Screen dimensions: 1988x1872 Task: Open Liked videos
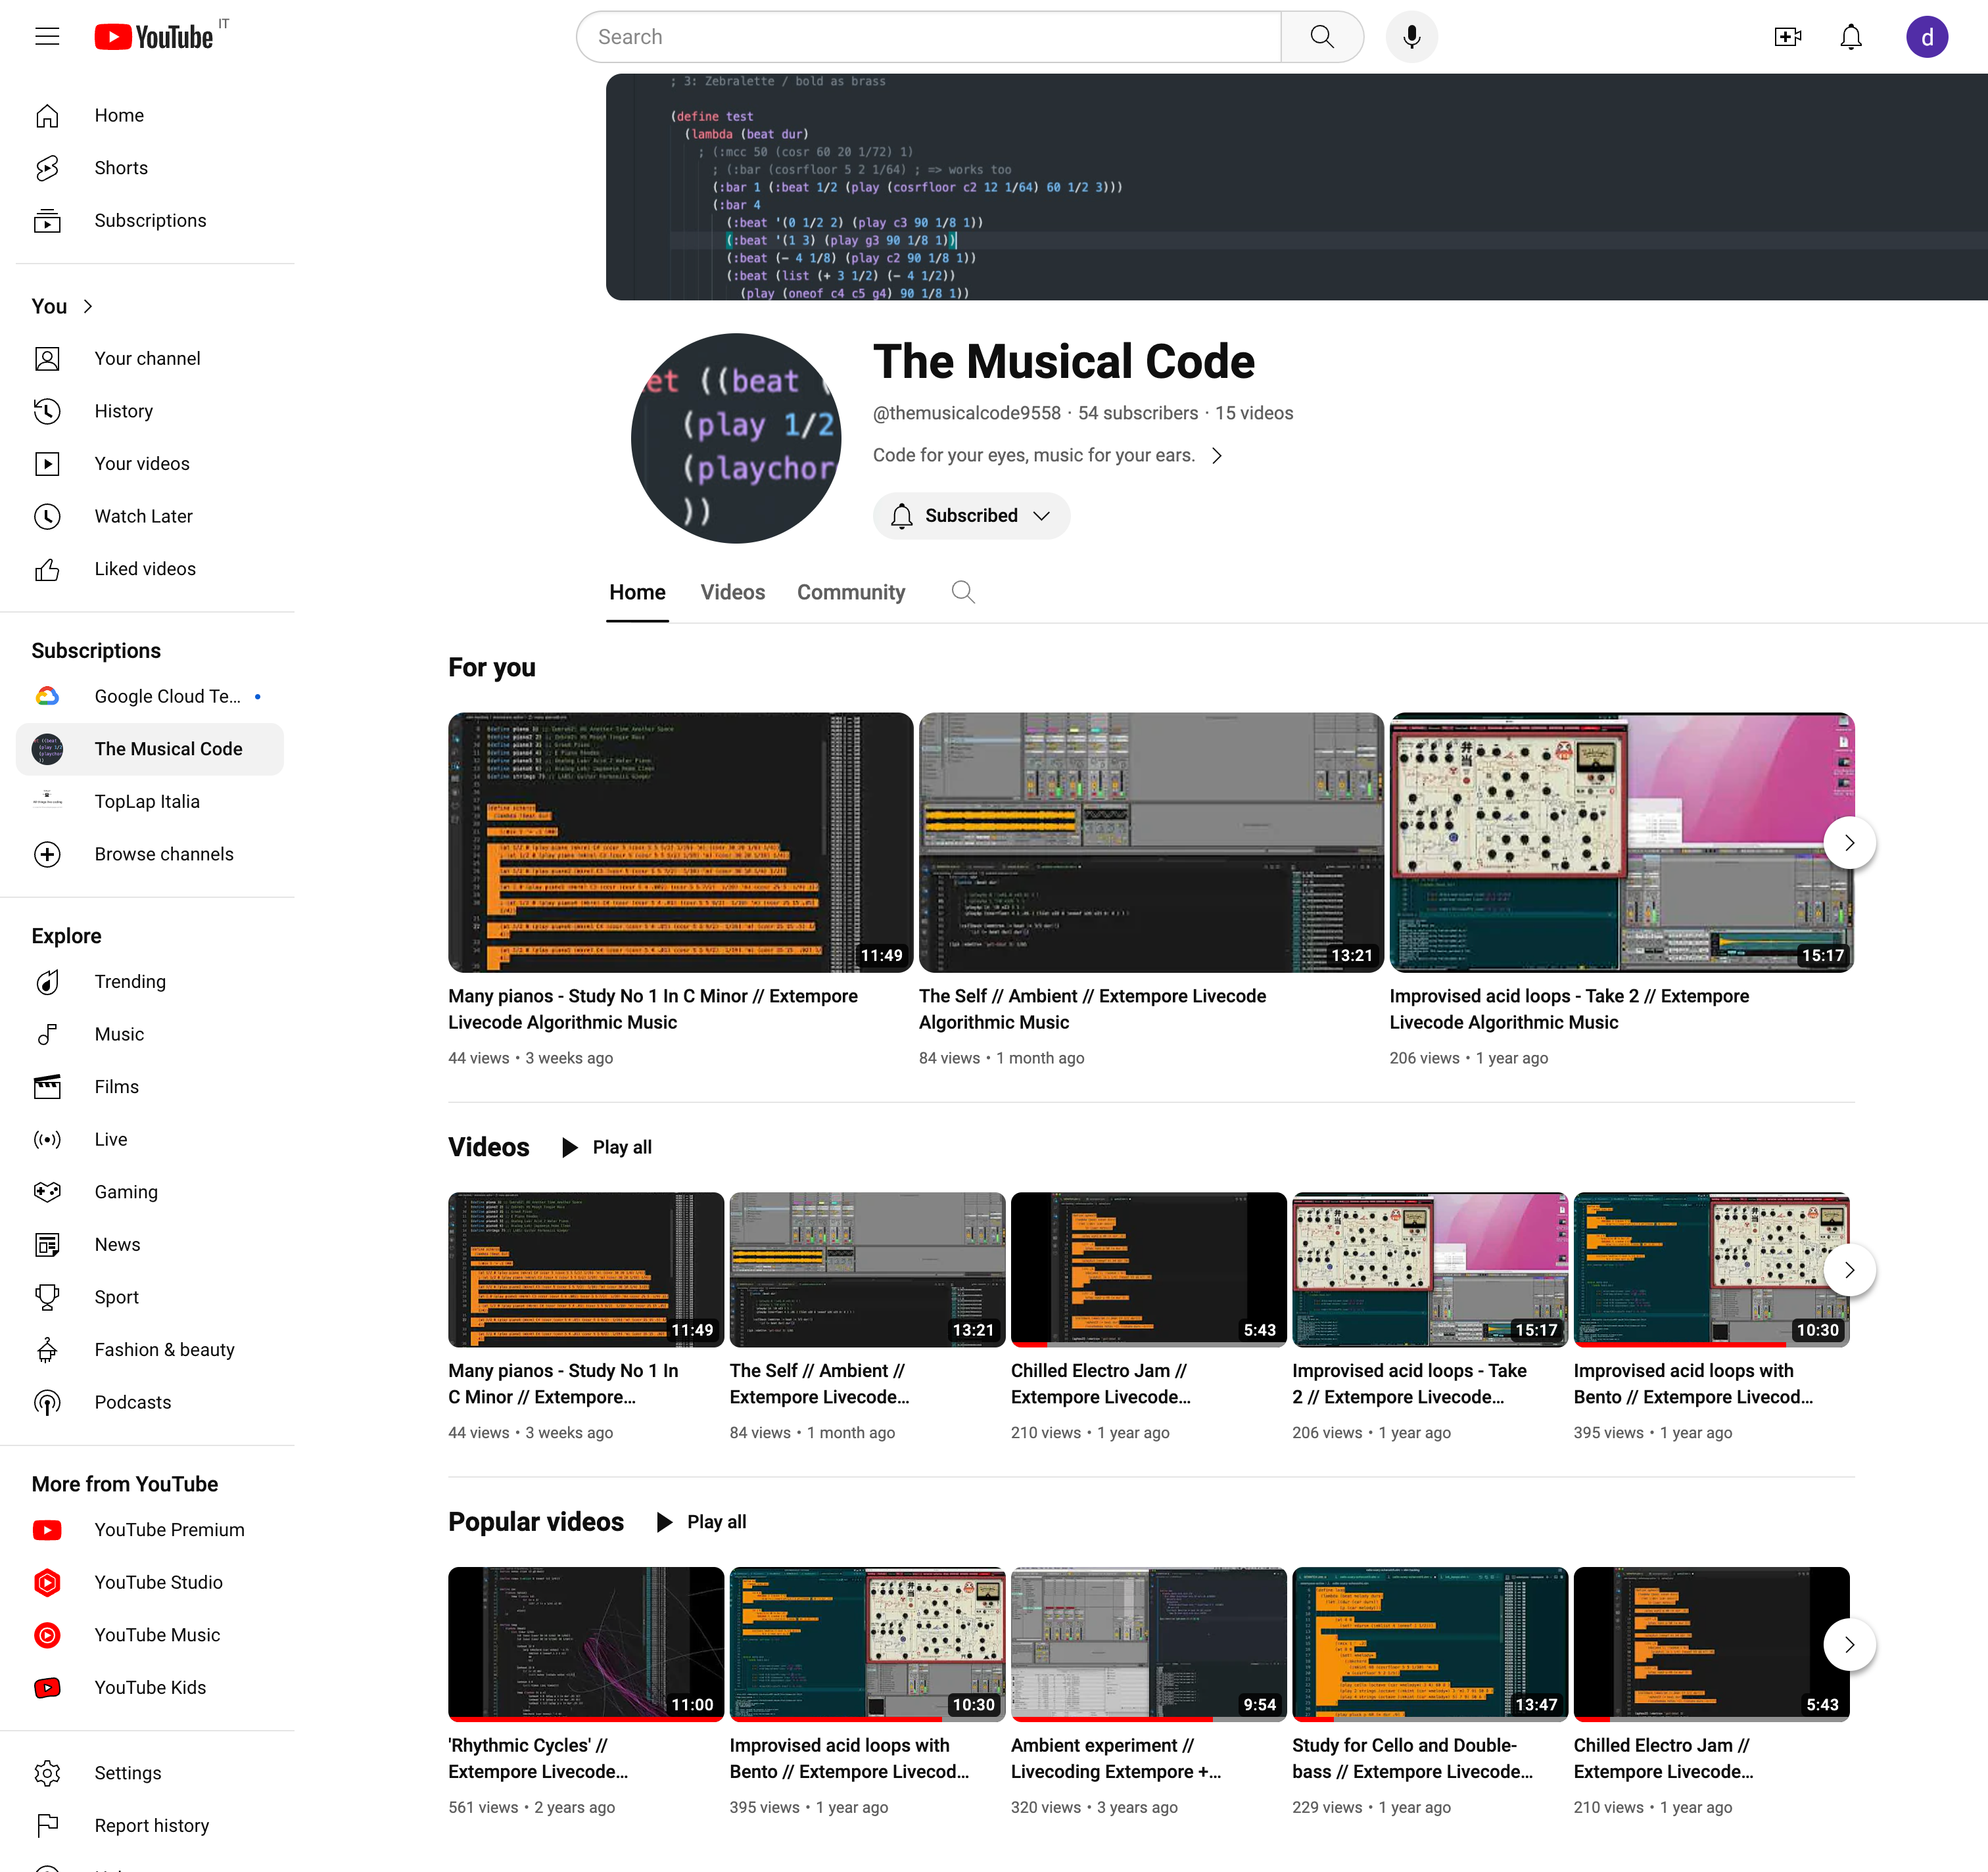(x=150, y=568)
